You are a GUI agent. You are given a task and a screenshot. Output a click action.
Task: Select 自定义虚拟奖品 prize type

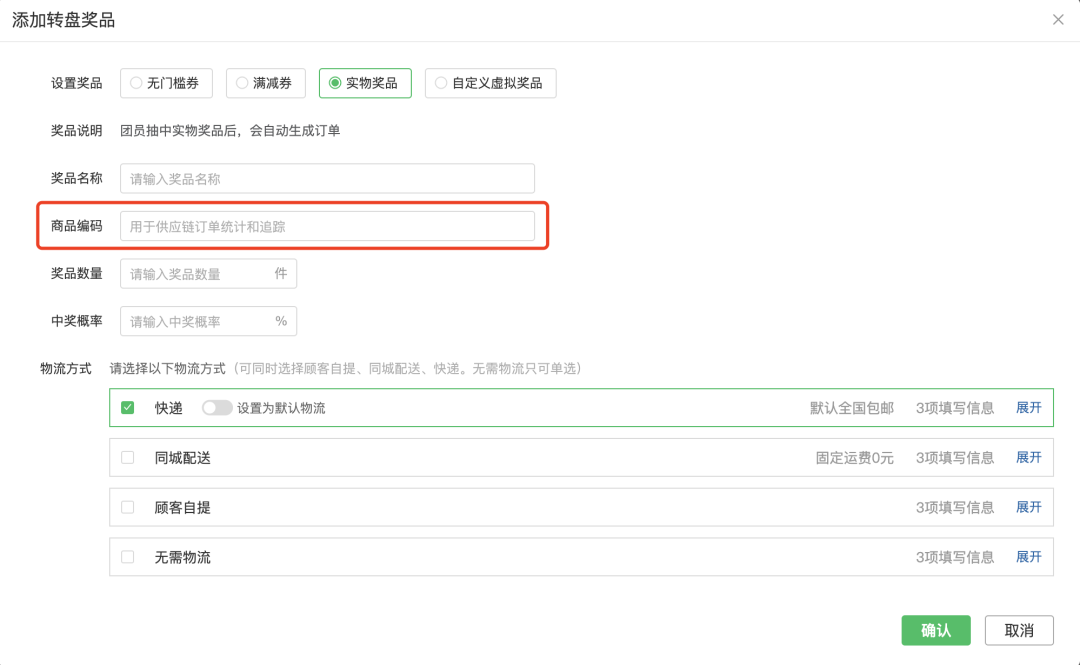point(490,83)
